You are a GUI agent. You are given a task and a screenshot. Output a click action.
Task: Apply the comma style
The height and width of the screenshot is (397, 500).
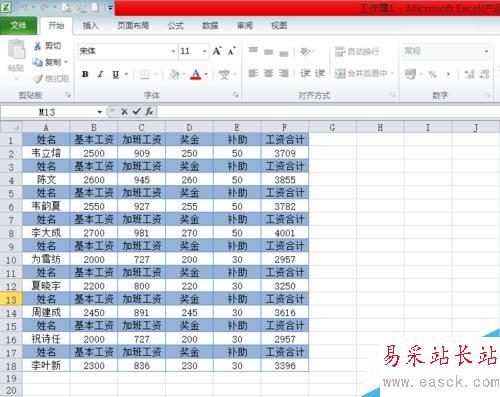(x=448, y=74)
